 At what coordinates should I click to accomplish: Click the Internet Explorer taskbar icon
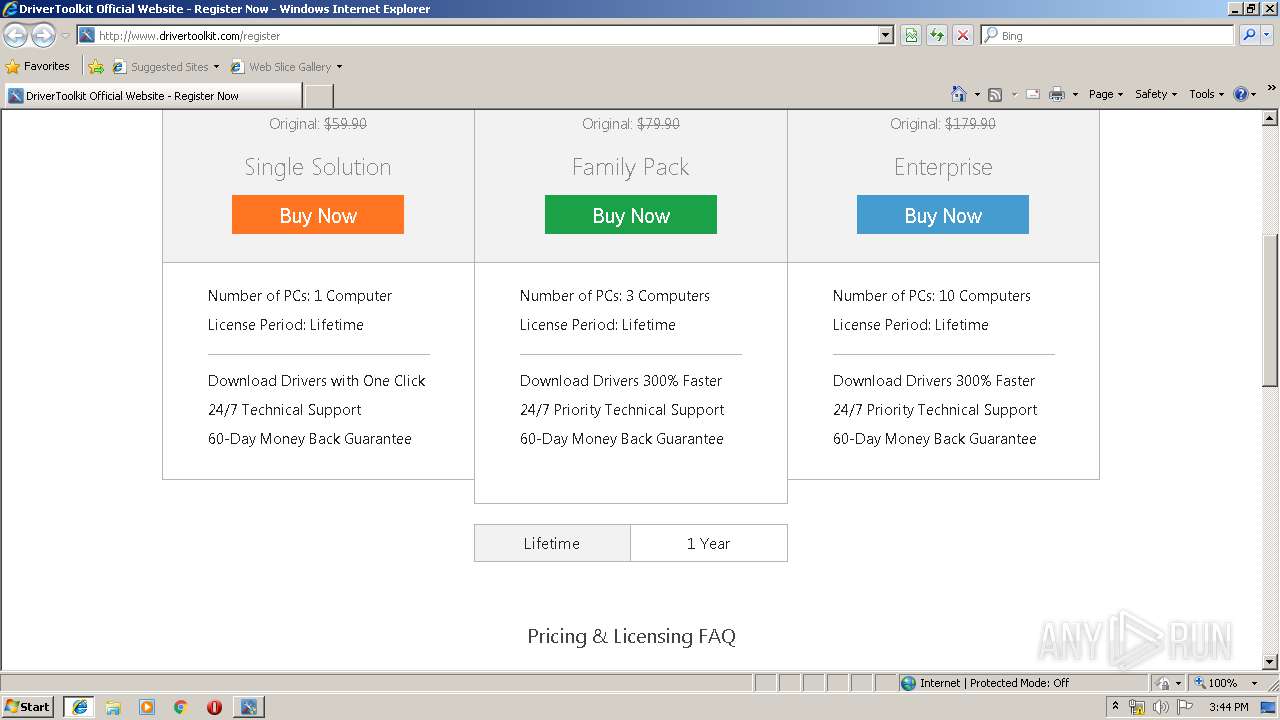pyautogui.click(x=79, y=707)
